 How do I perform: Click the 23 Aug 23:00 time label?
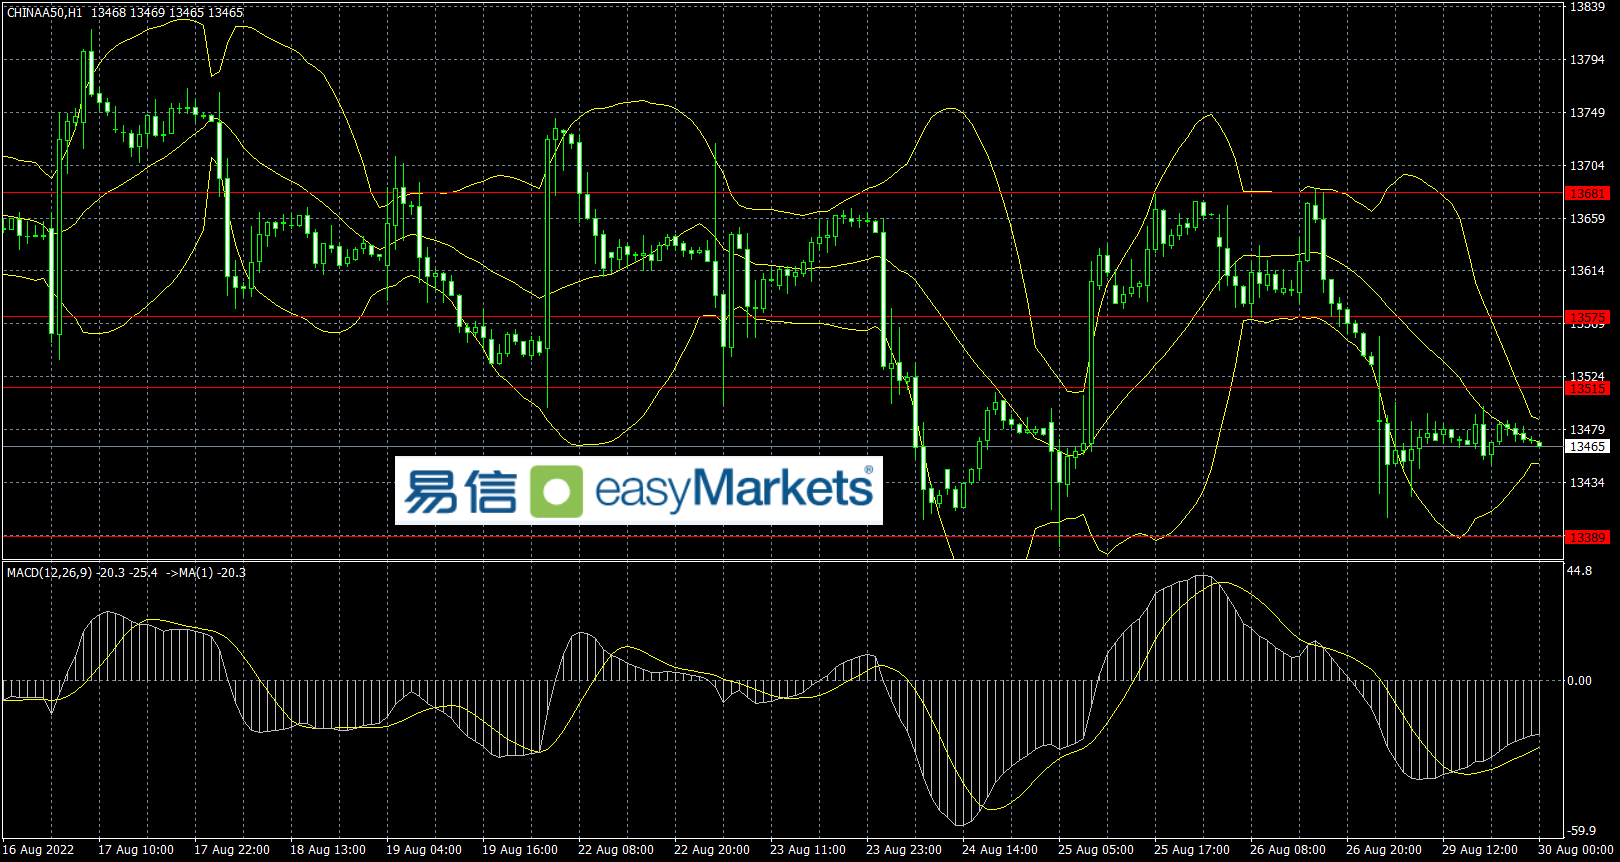click(904, 850)
